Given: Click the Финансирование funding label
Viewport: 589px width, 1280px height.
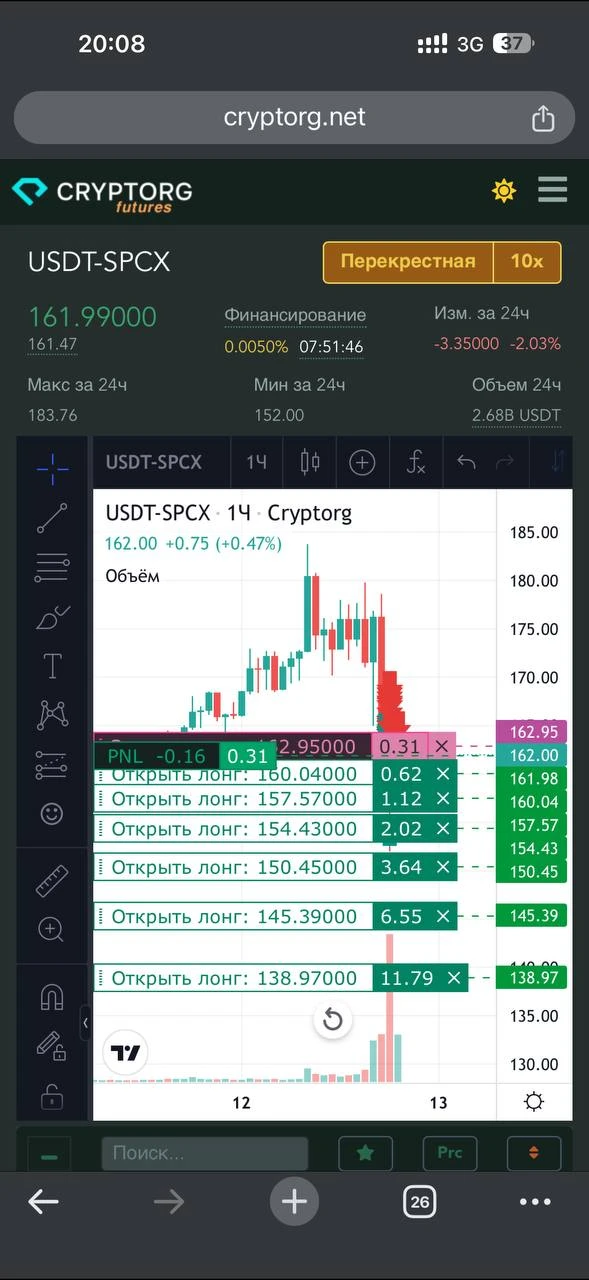Looking at the screenshot, I should pos(295,315).
